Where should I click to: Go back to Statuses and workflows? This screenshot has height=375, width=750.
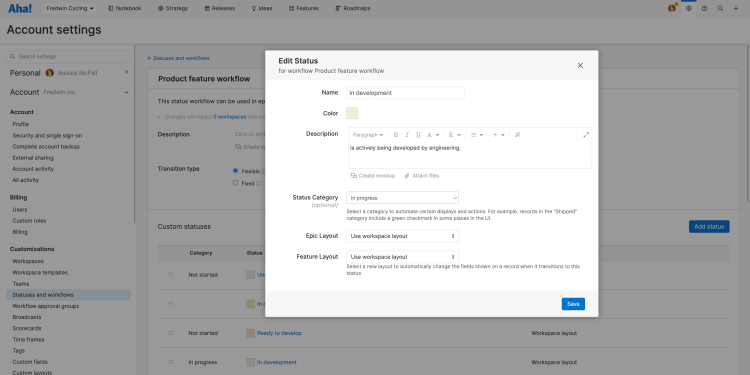178,58
